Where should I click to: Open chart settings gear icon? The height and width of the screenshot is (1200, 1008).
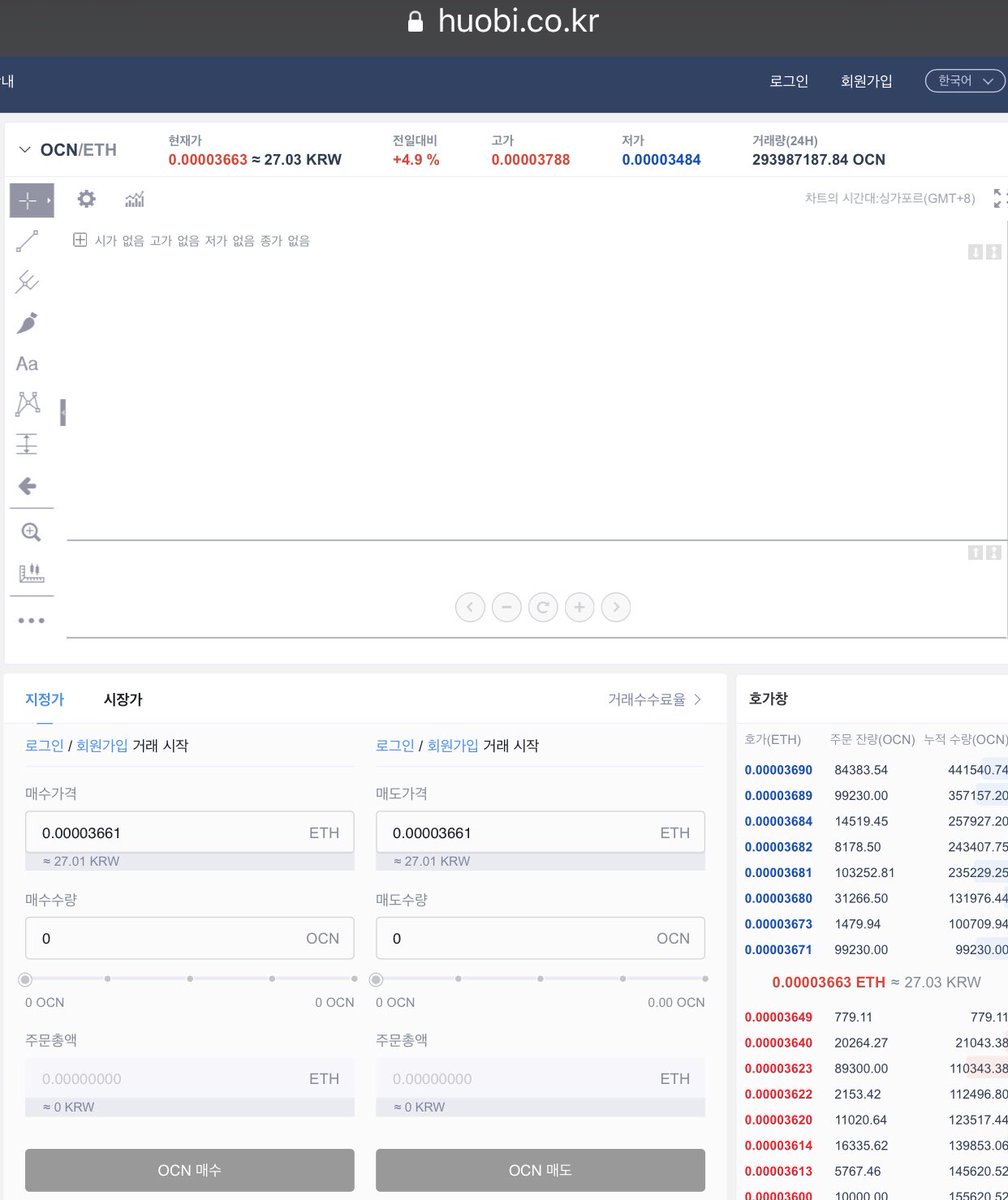87,199
